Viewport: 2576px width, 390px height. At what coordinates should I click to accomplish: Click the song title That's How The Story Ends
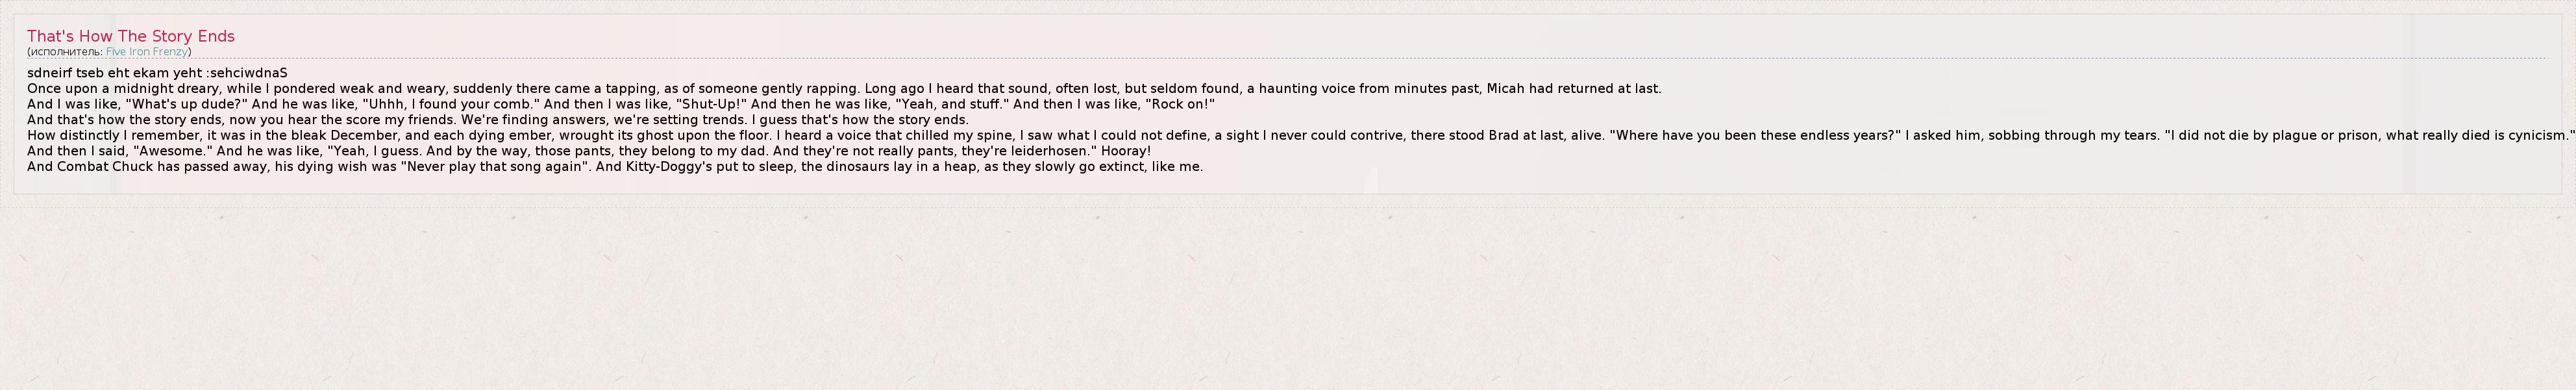coord(131,36)
